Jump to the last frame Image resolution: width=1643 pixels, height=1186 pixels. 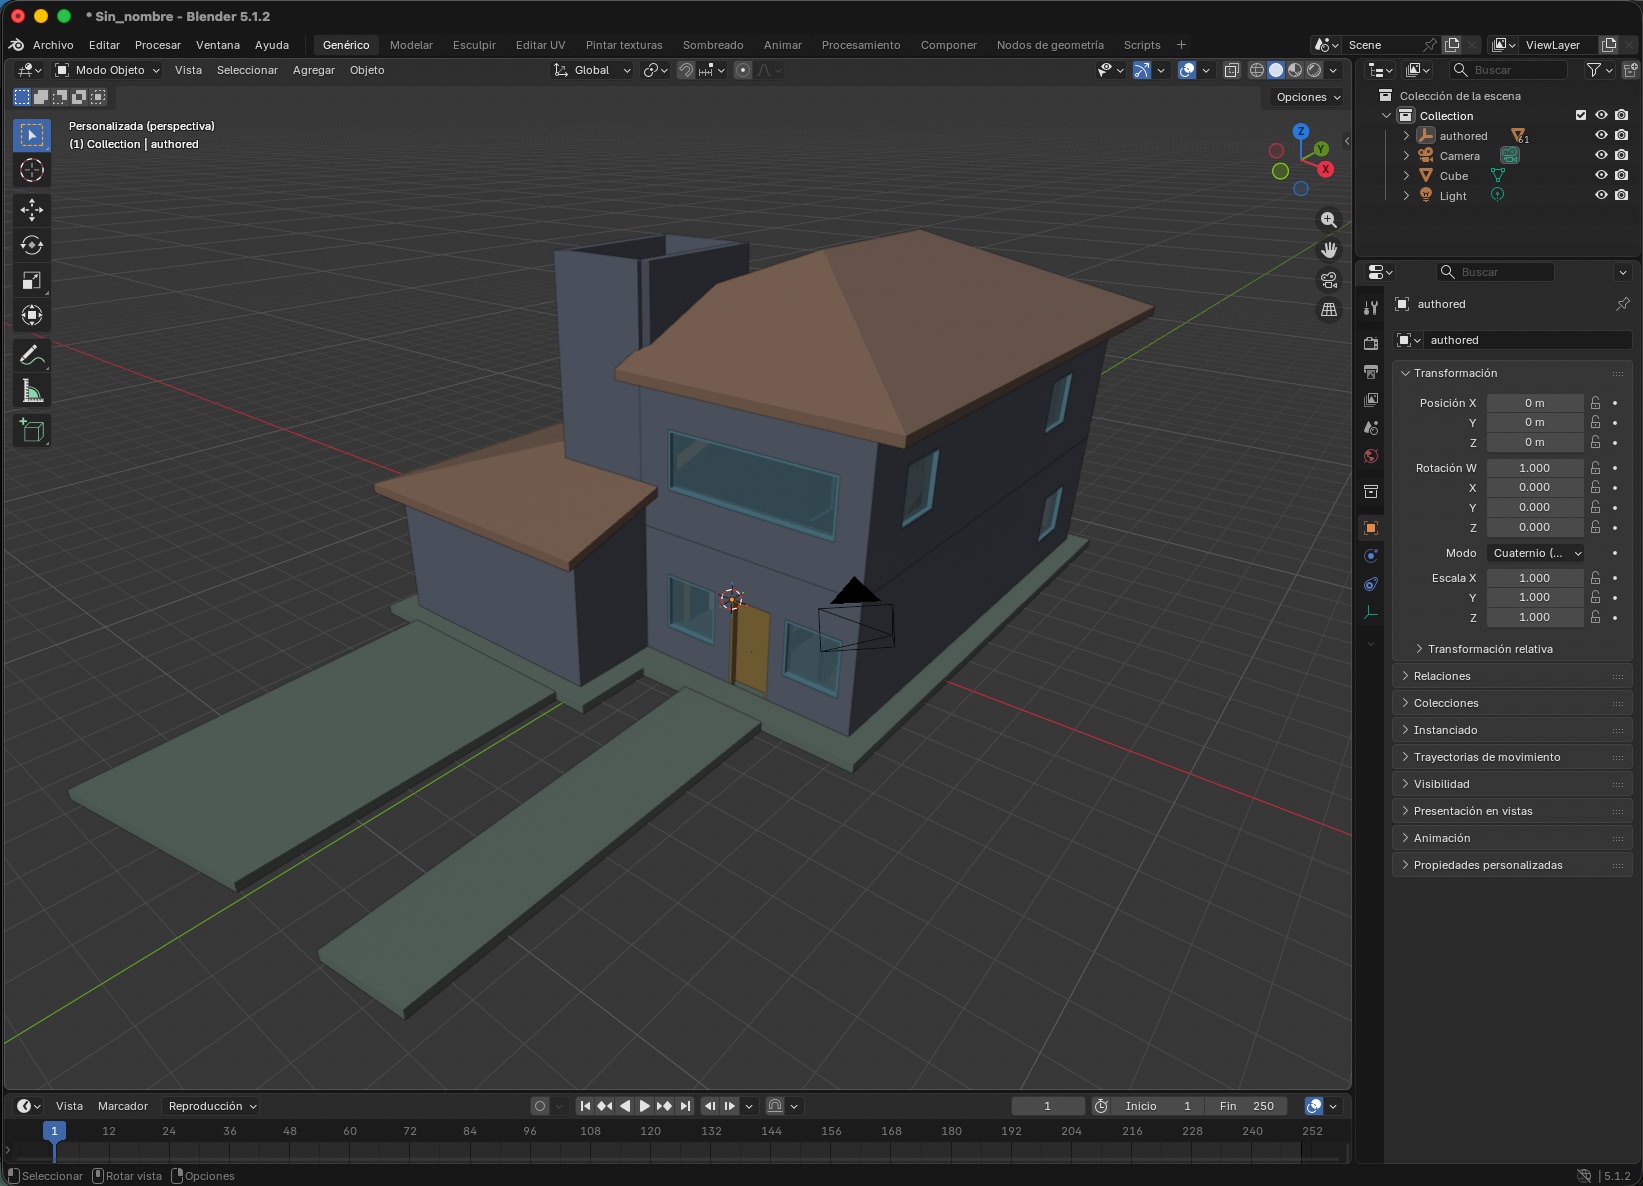click(685, 1106)
